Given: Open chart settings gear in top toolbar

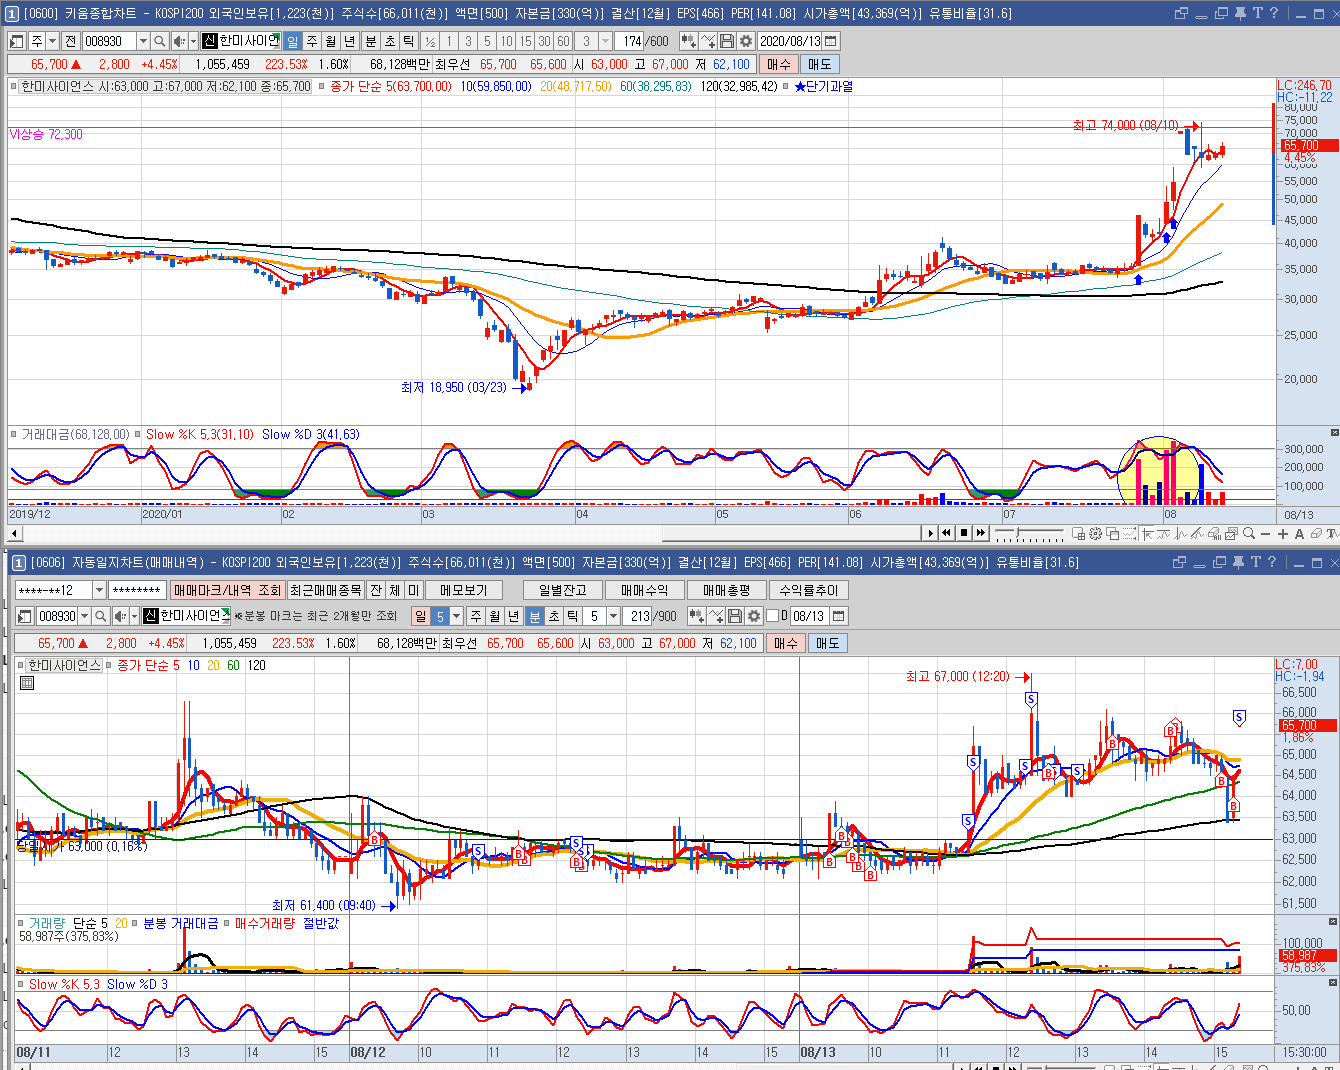Looking at the screenshot, I should 745,41.
